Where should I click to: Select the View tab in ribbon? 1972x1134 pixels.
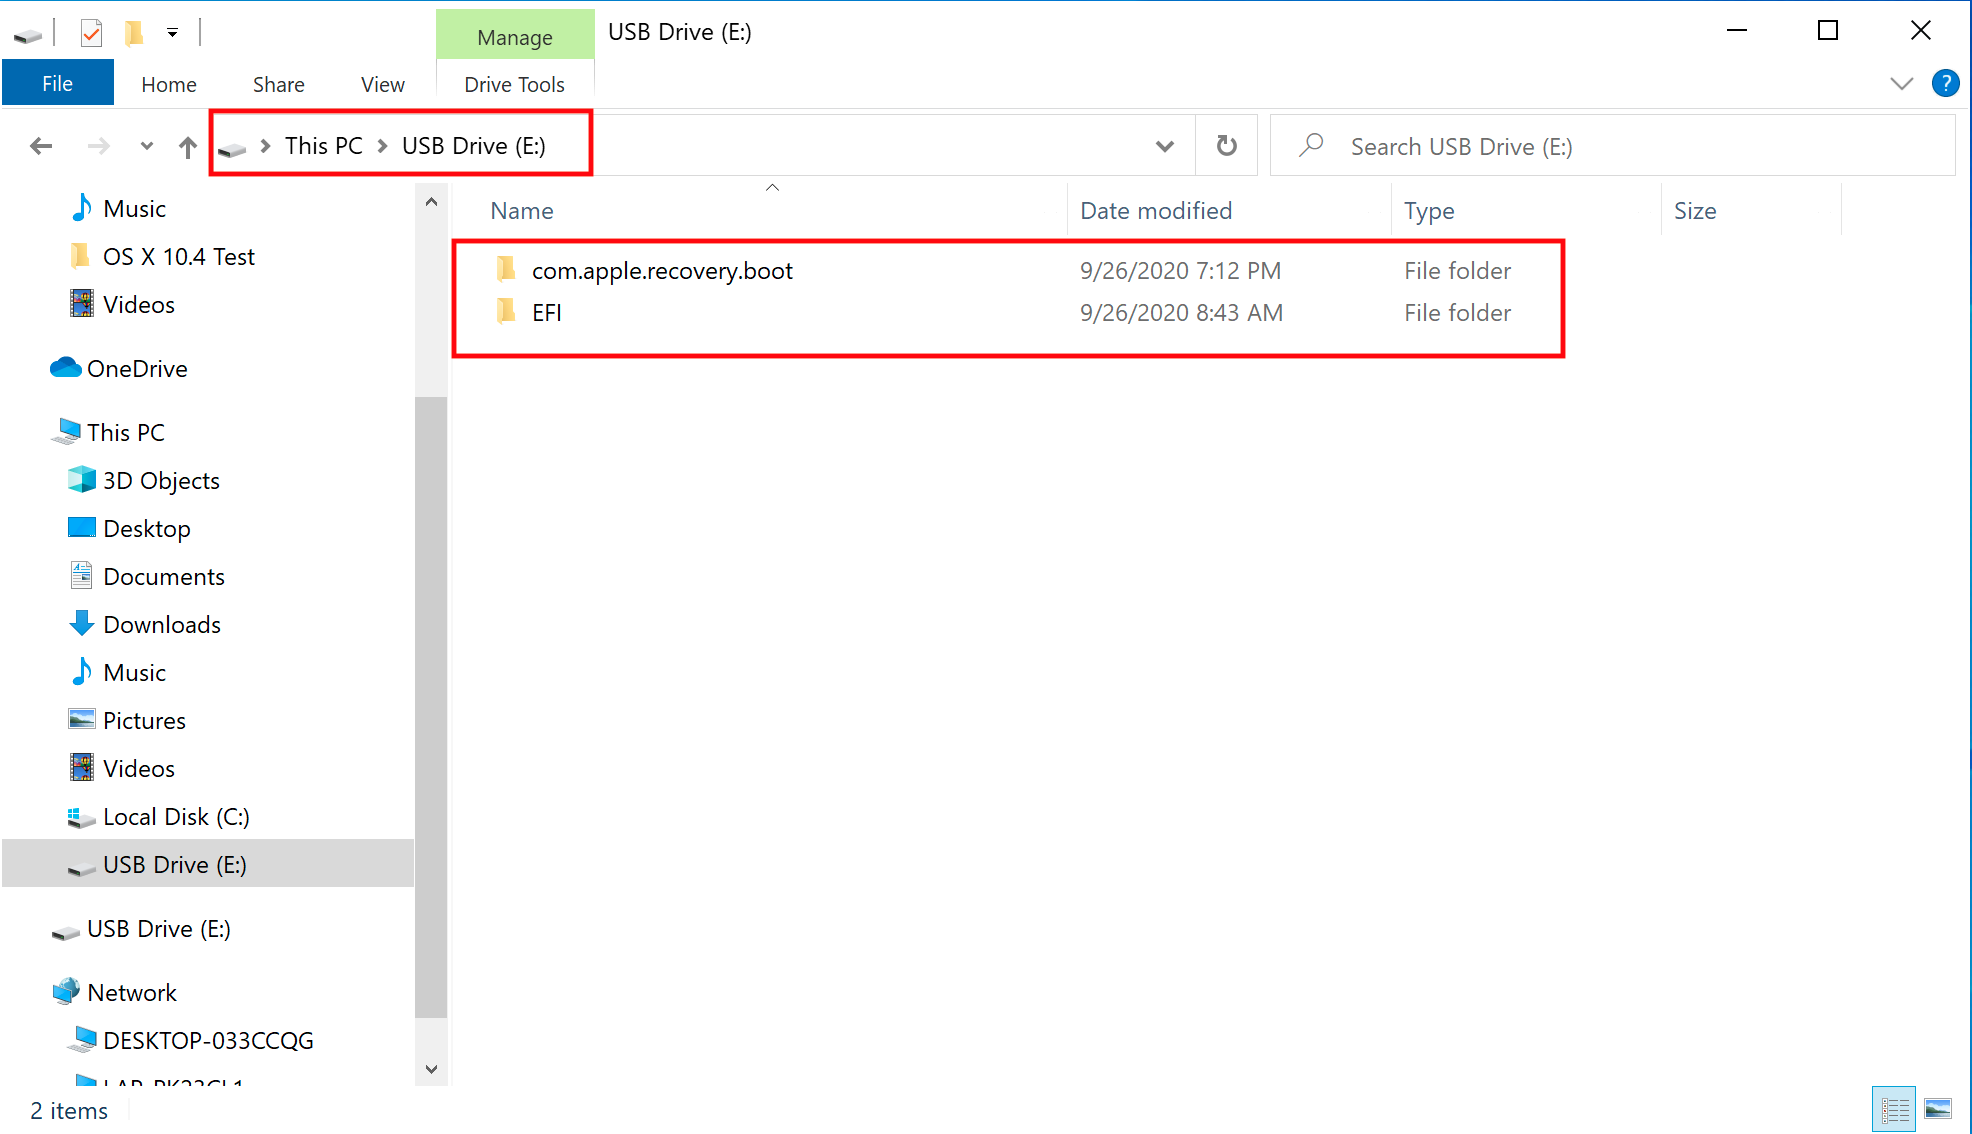pos(381,84)
